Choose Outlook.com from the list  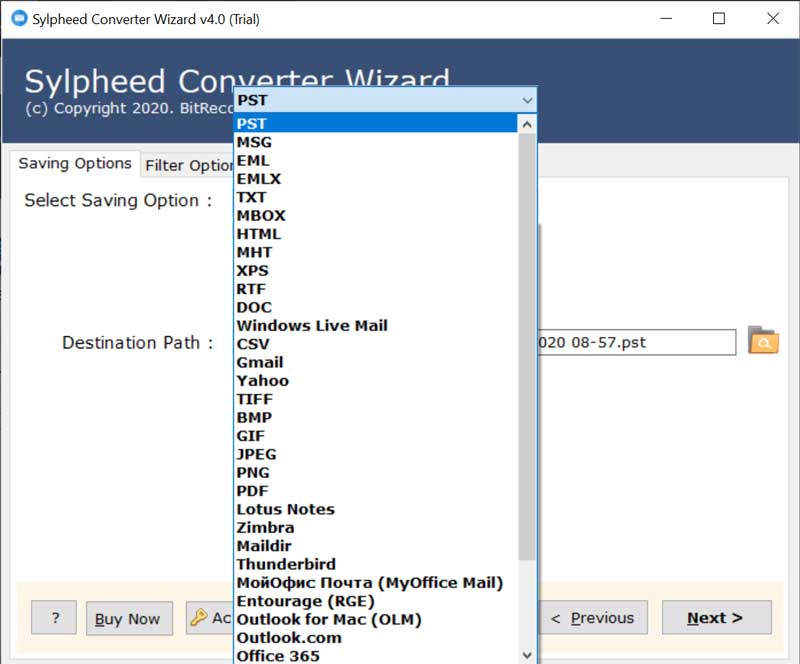pyautogui.click(x=376, y=638)
